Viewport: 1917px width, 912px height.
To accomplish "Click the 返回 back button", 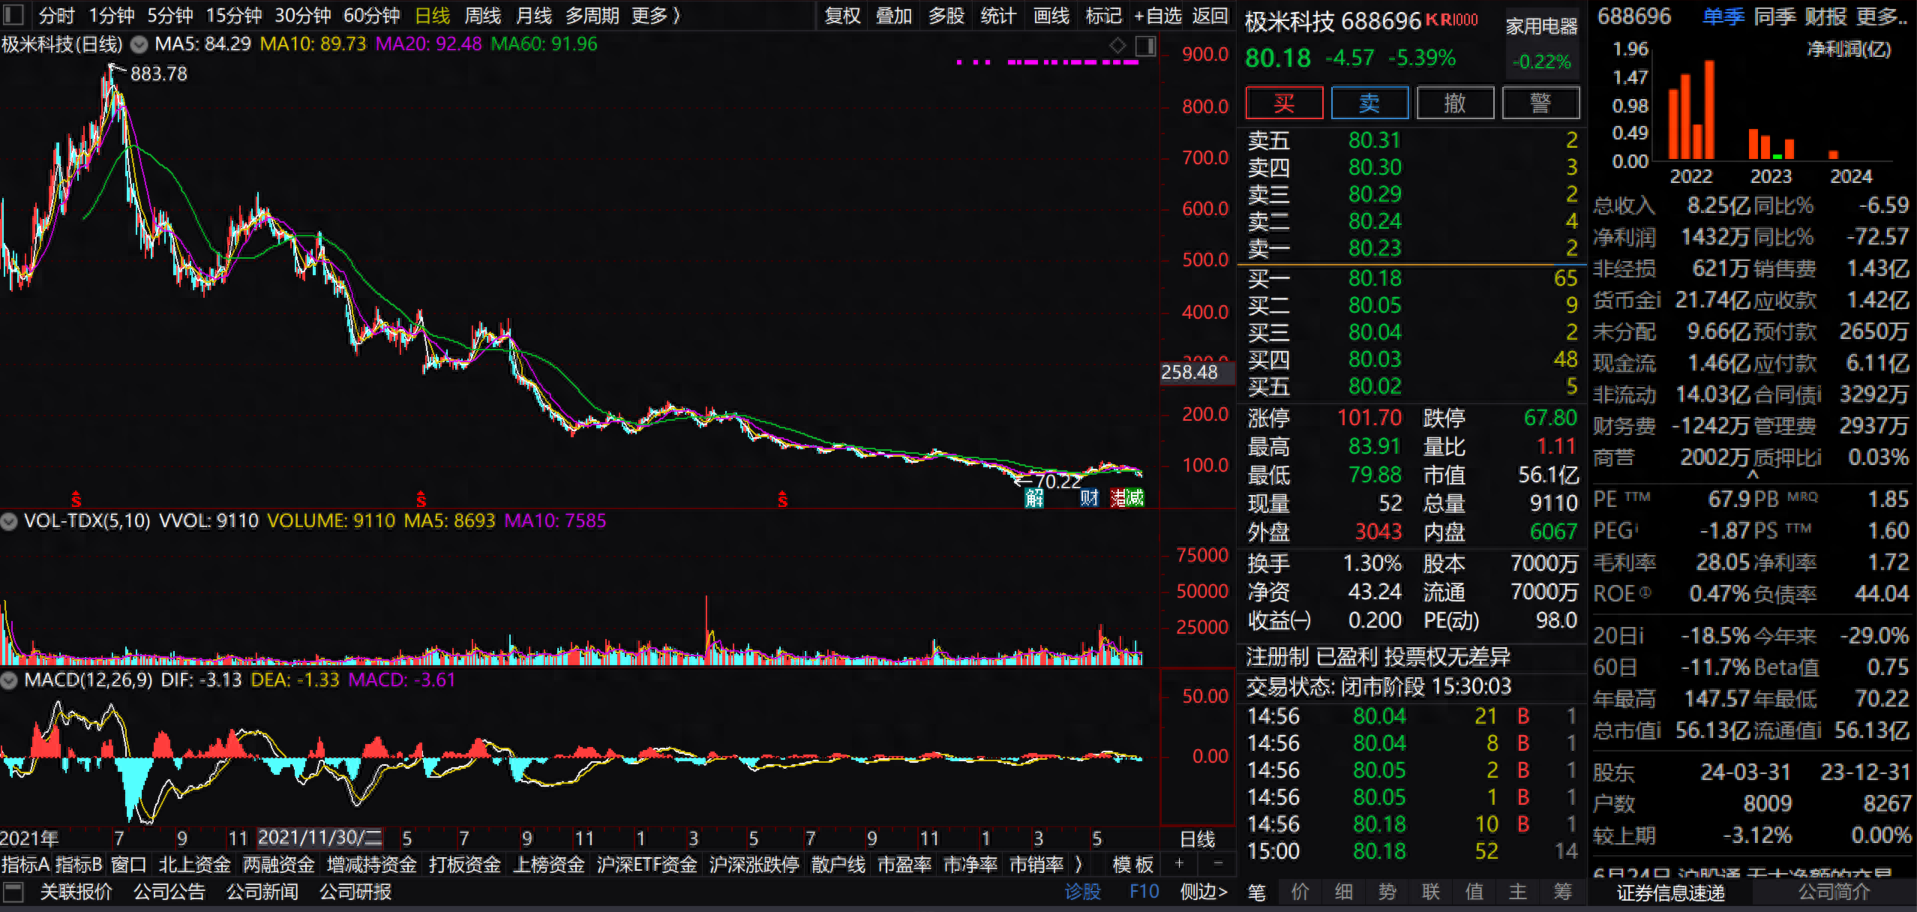I will [1210, 16].
